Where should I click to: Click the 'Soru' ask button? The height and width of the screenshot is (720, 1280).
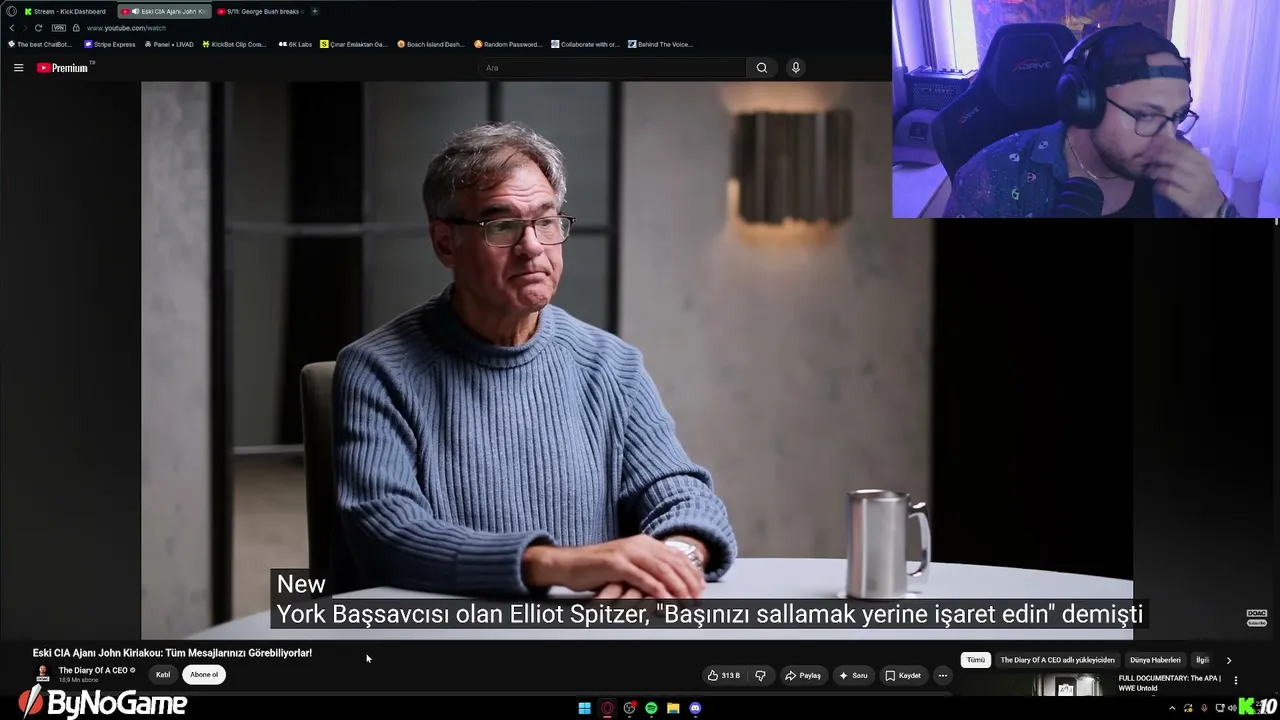point(852,676)
